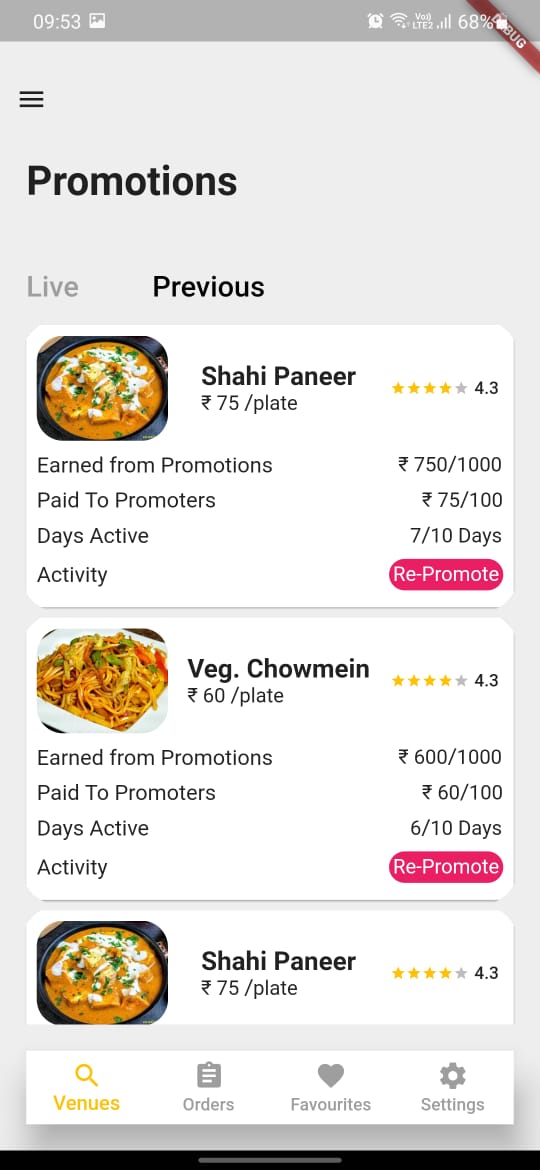The height and width of the screenshot is (1170, 540).
Task: Open the first Shahi Paneer dish photo
Action: [x=102, y=388]
